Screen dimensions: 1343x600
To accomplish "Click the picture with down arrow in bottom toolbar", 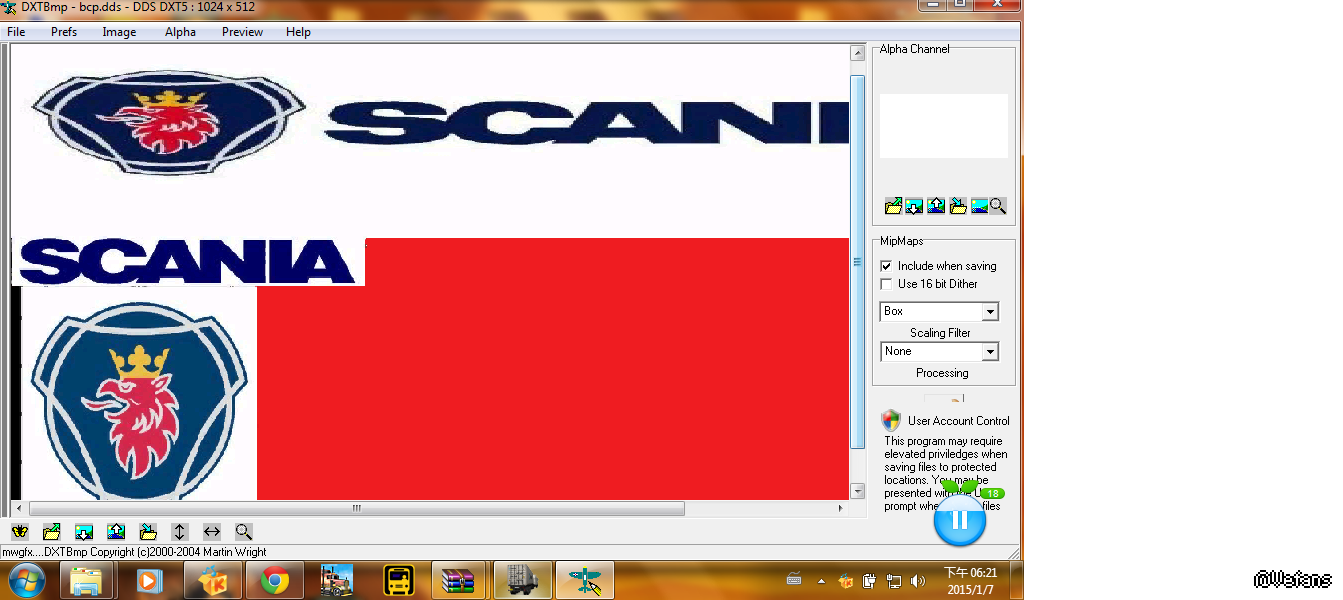I will [84, 532].
